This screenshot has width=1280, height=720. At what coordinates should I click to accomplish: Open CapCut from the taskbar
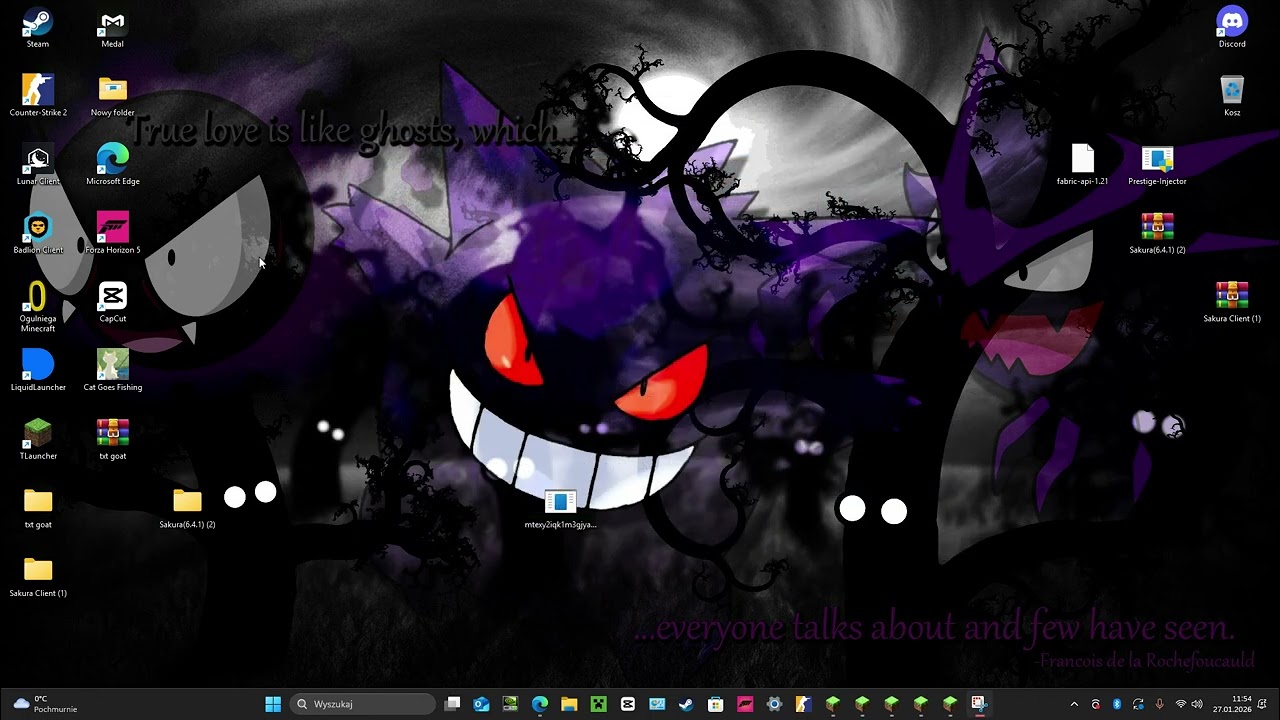[x=628, y=704]
